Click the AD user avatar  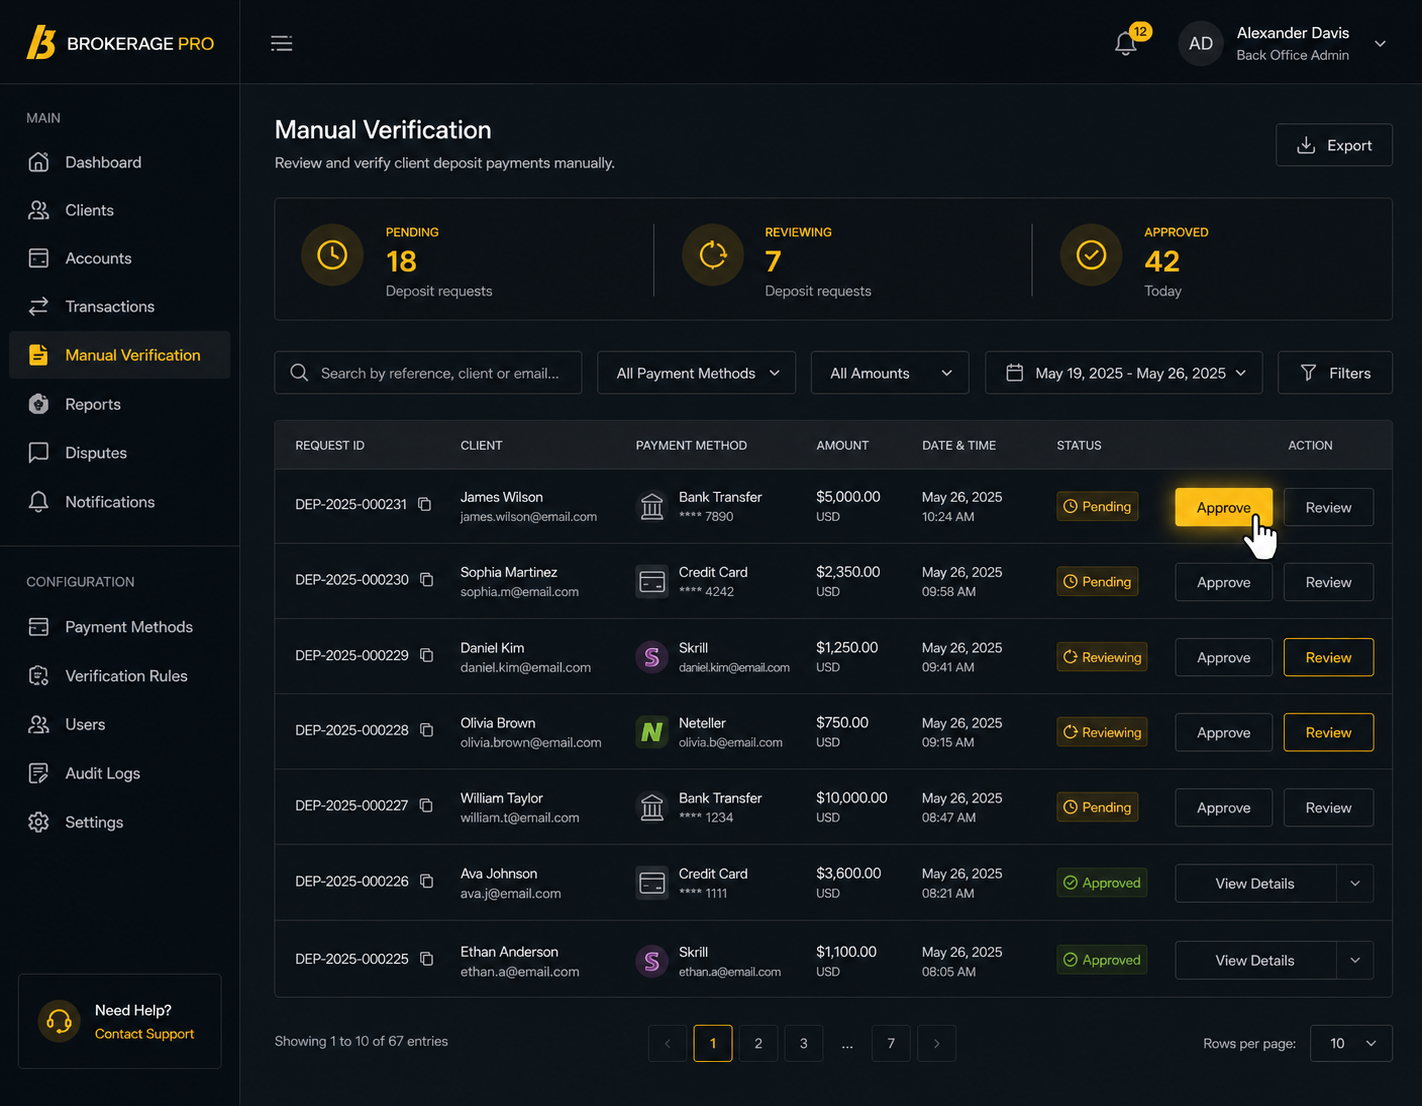1201,43
